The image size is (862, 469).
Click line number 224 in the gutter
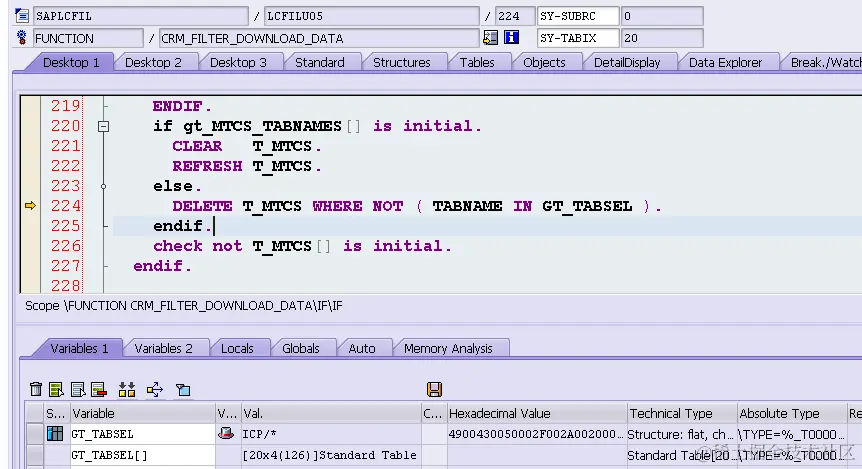[x=65, y=206]
